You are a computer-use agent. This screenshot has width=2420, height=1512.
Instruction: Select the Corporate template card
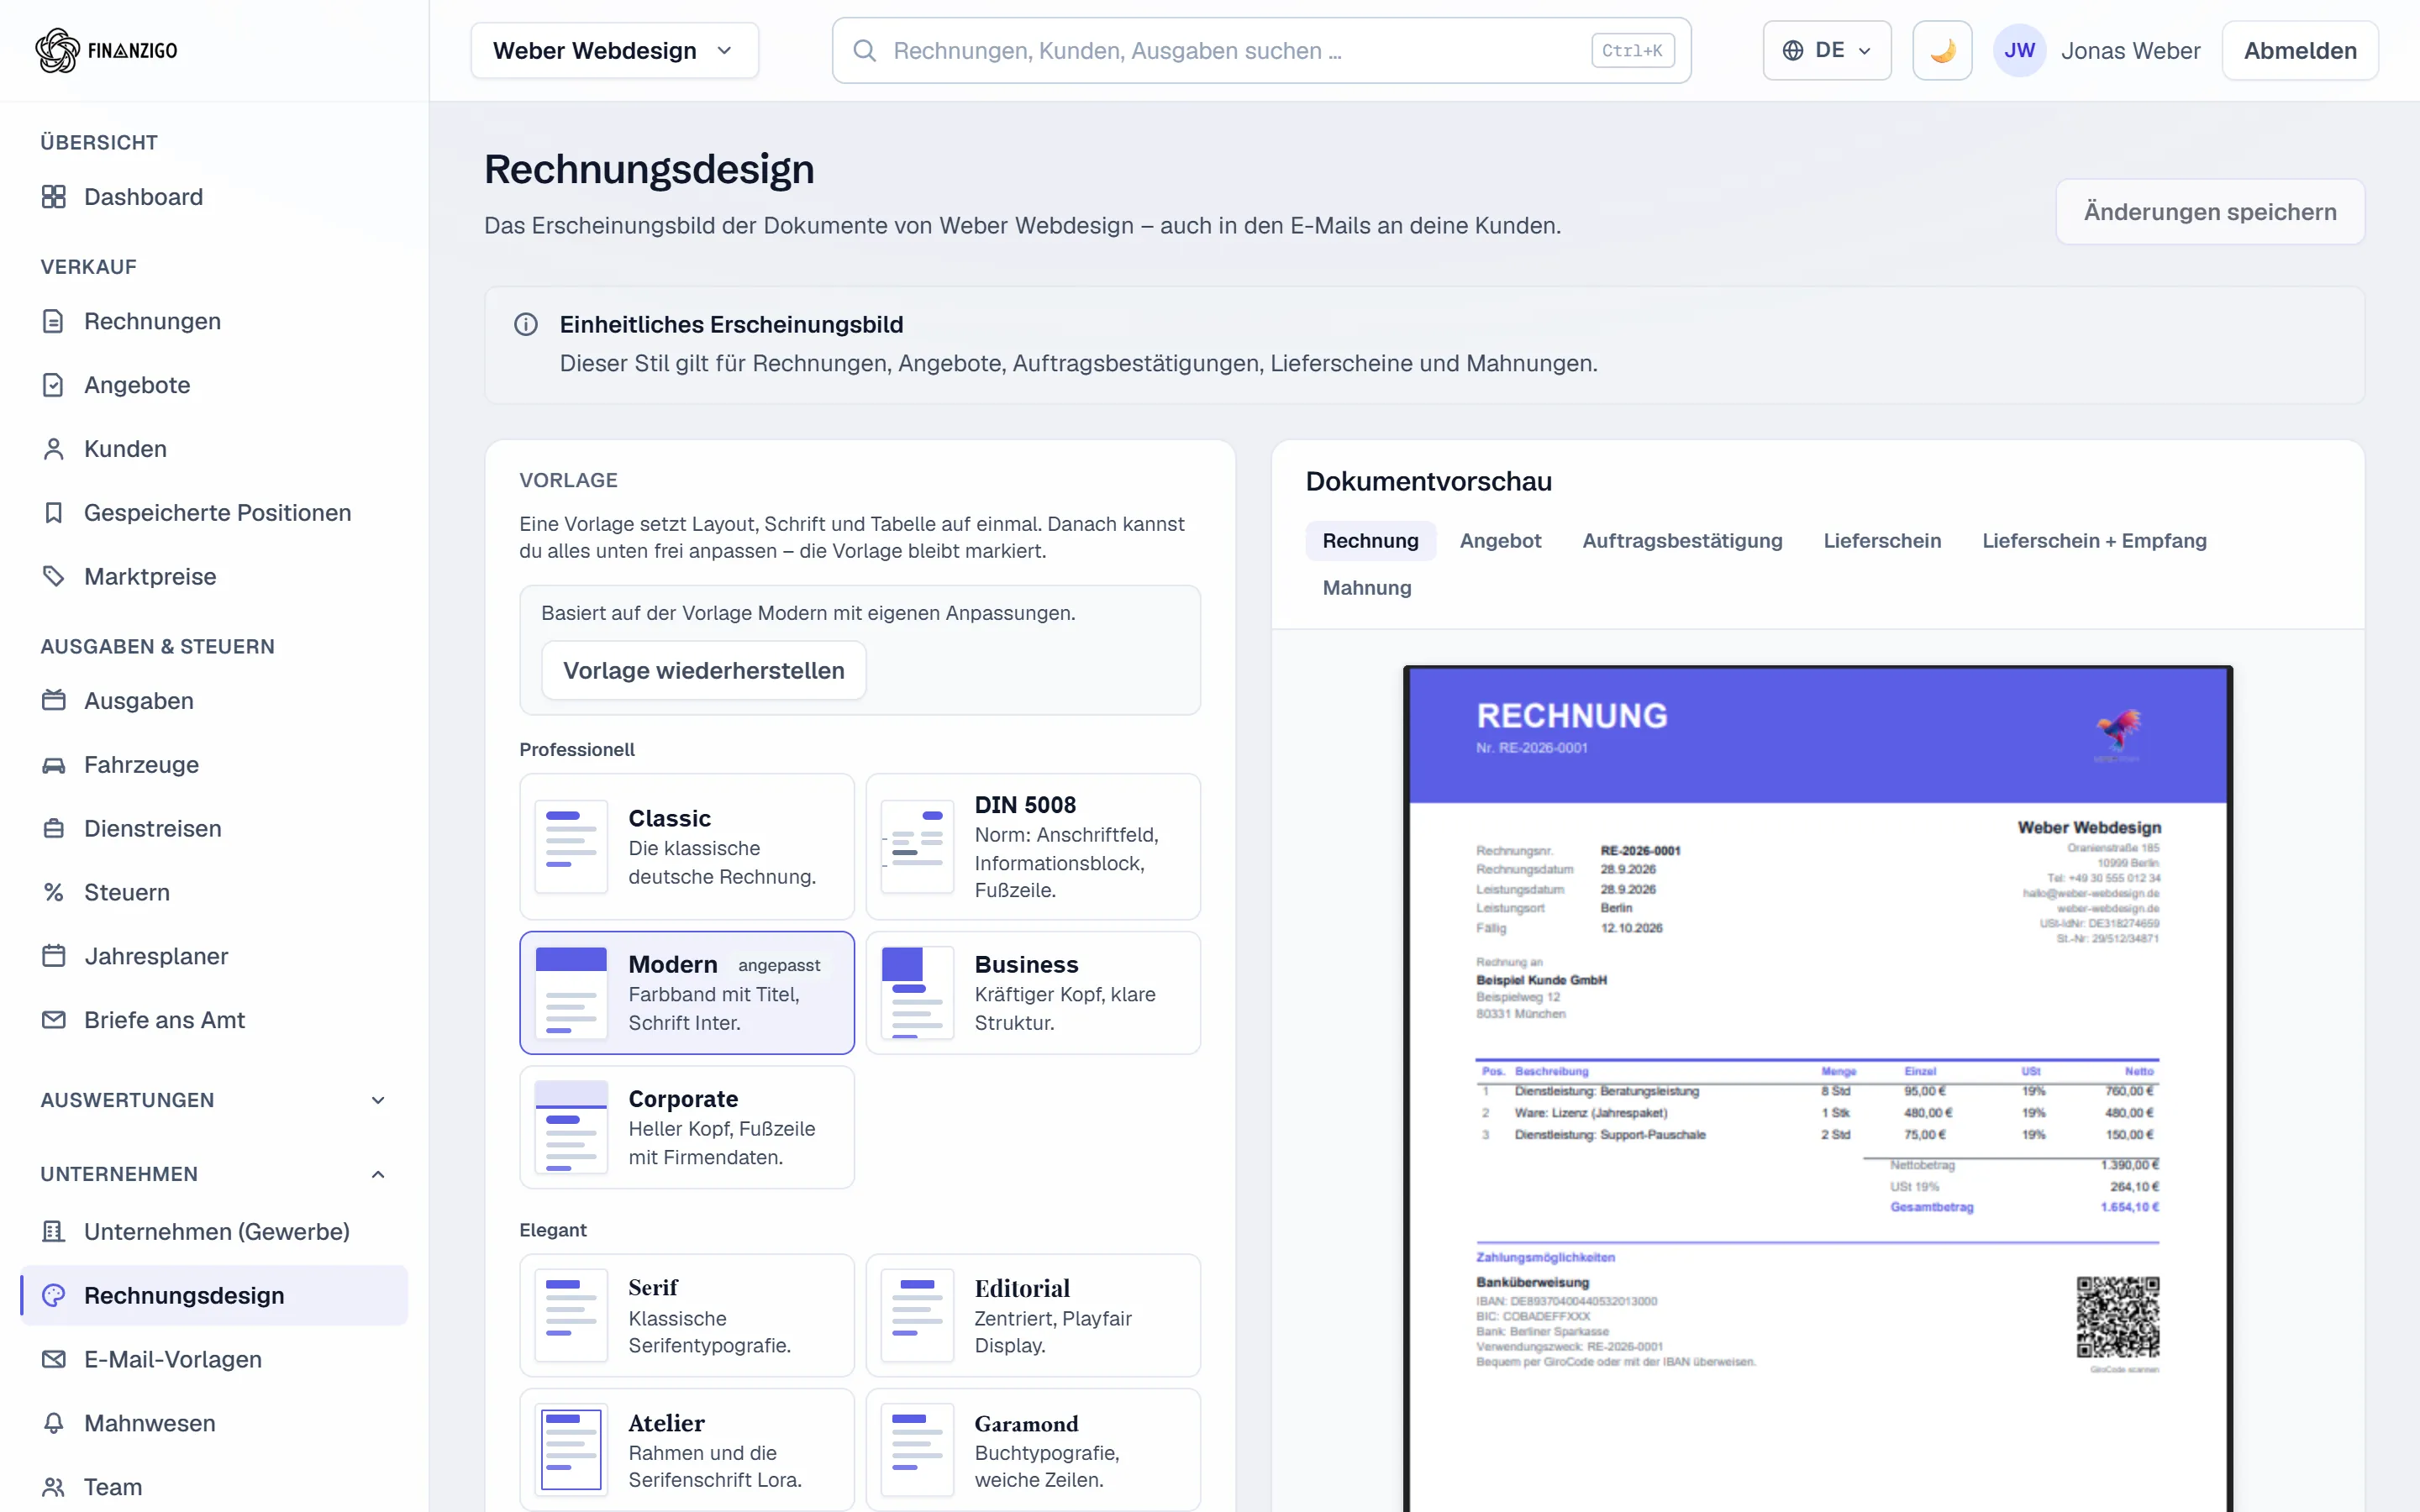[x=687, y=1128]
